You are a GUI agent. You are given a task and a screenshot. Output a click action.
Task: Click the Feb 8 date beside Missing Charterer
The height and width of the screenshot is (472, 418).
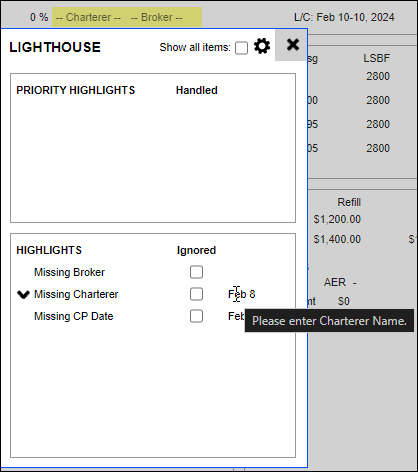242,294
